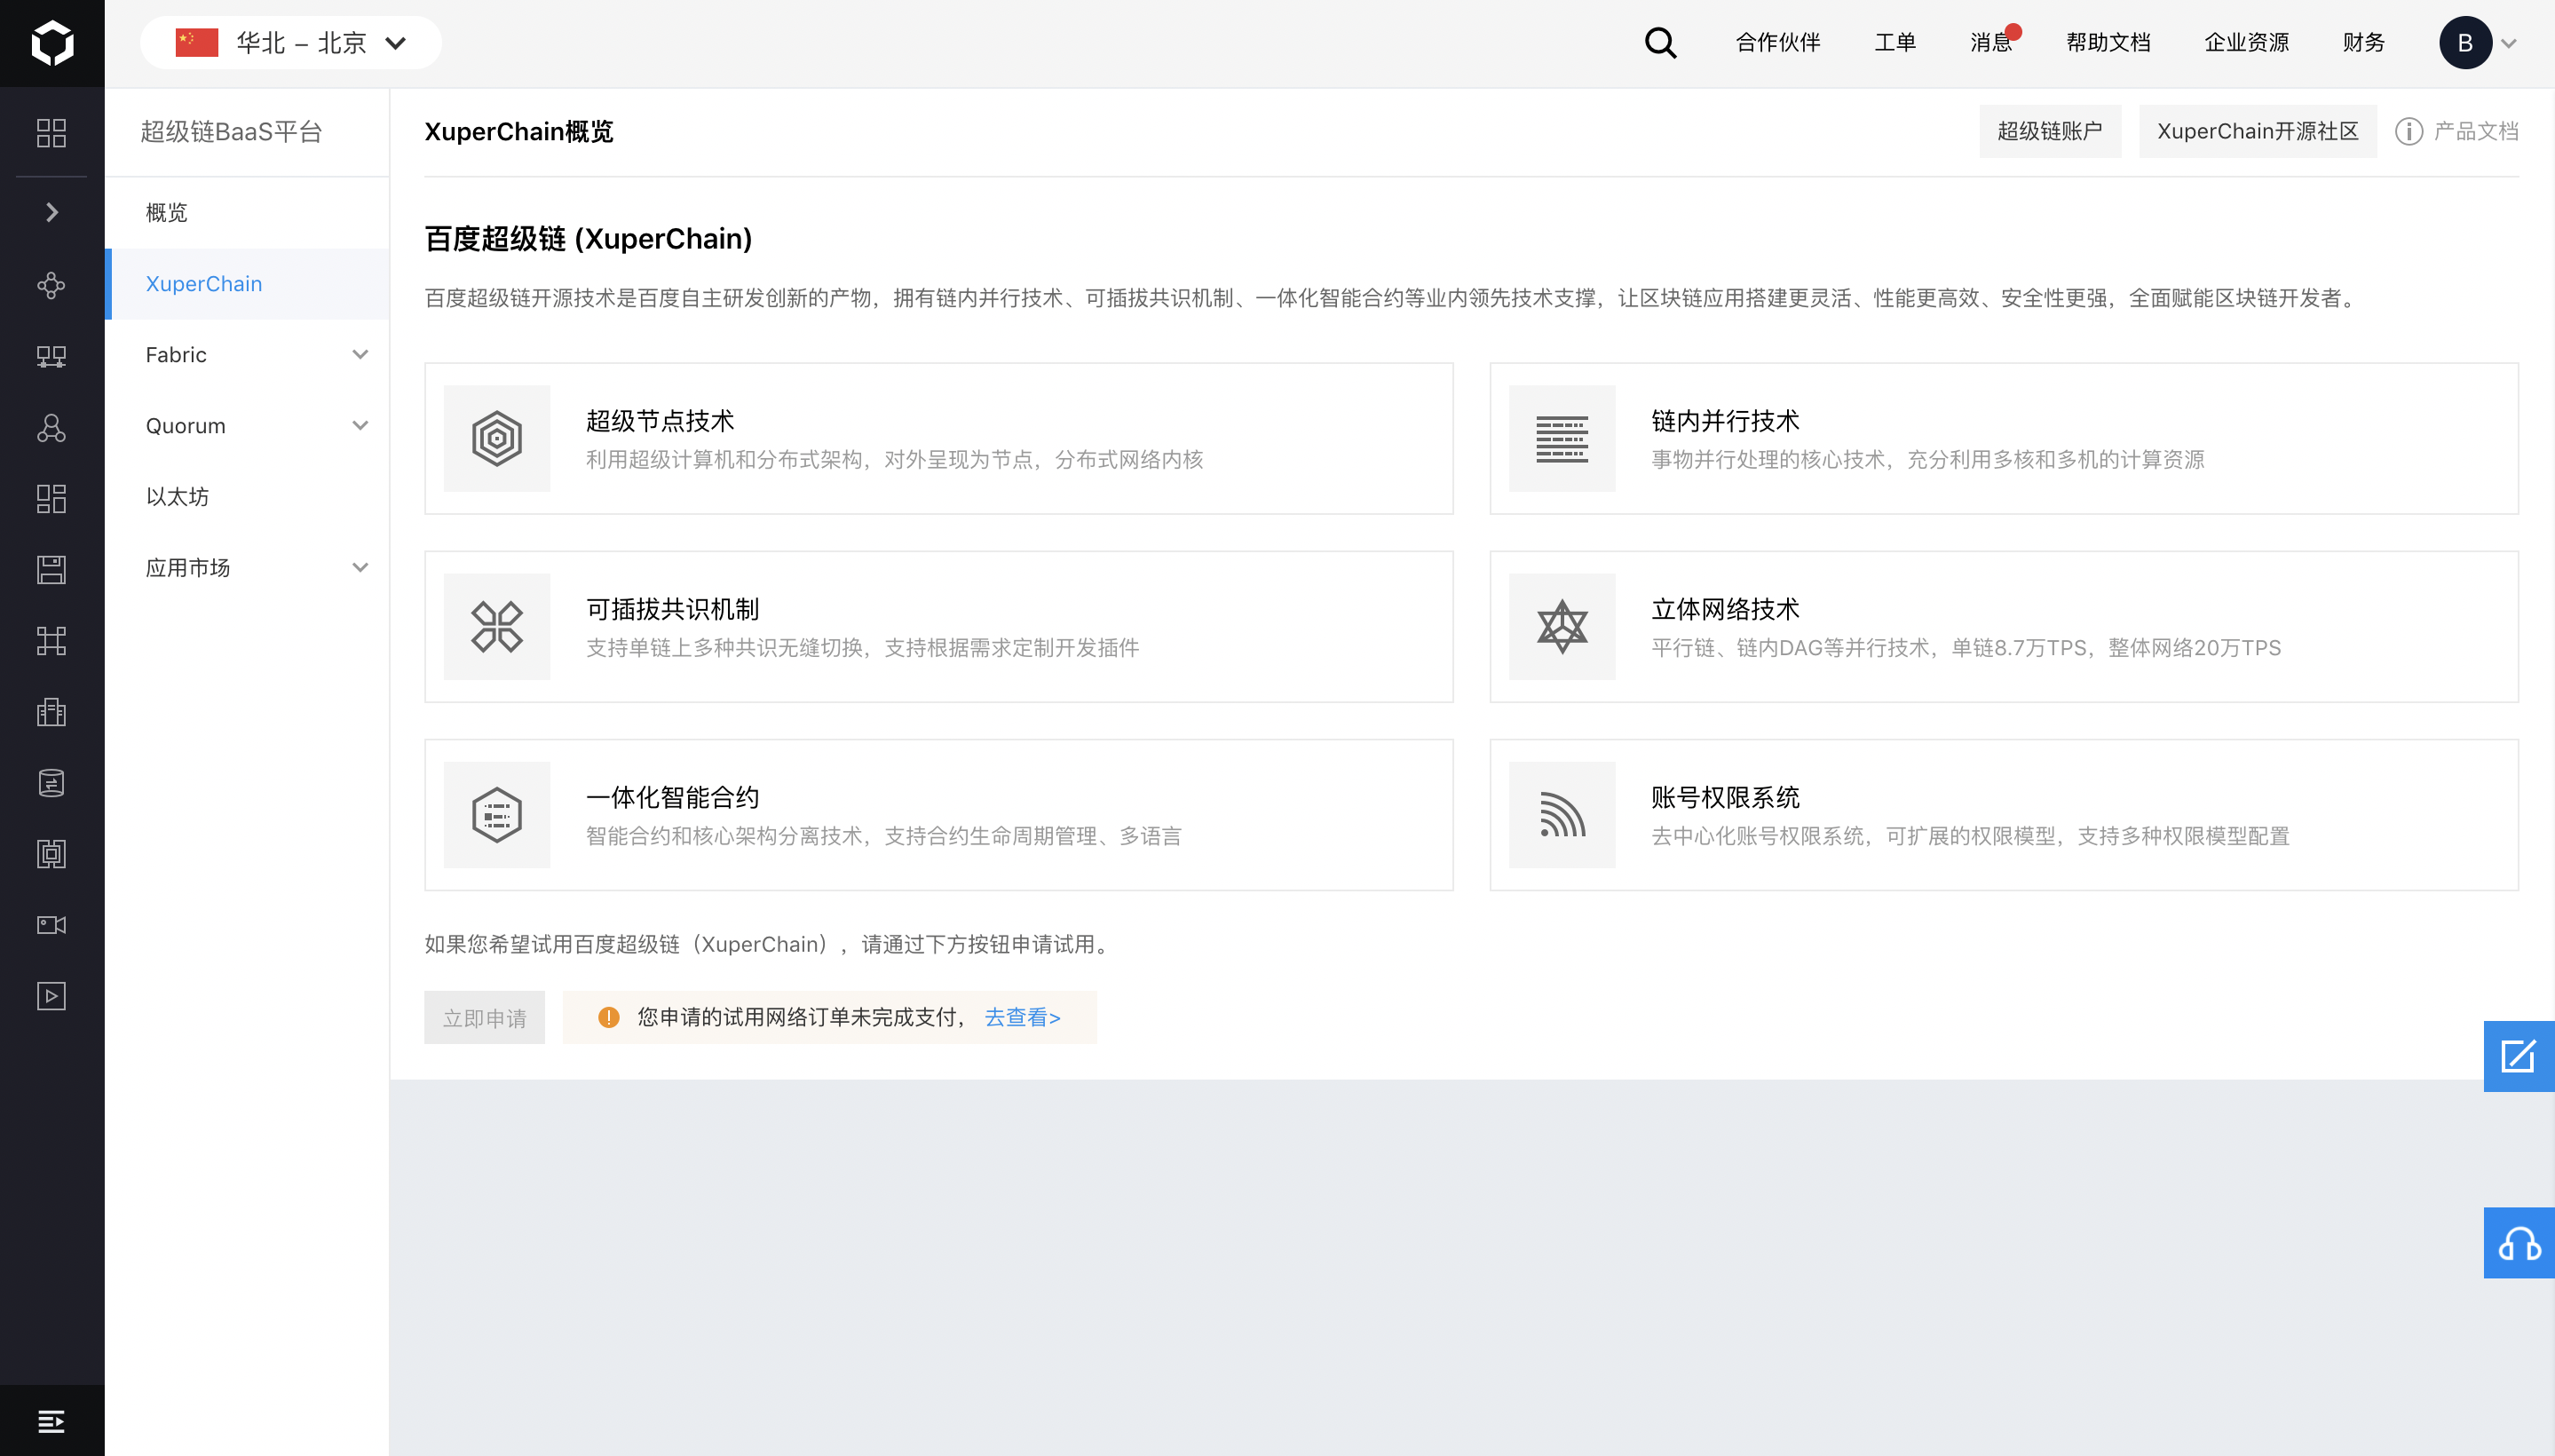Open the 华北-北京 region dropdown
This screenshot has width=2555, height=1456.
(291, 43)
